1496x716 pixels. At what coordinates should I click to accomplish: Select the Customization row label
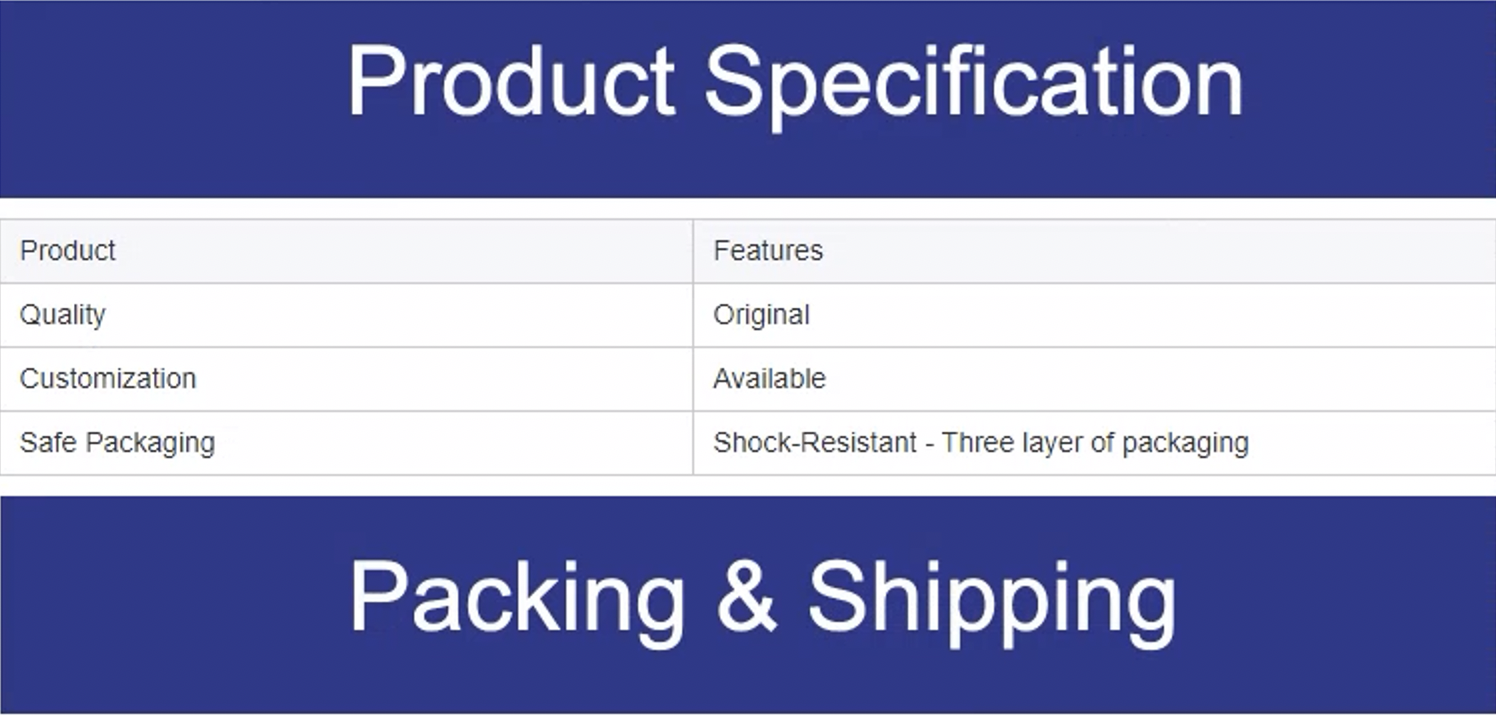(x=108, y=379)
